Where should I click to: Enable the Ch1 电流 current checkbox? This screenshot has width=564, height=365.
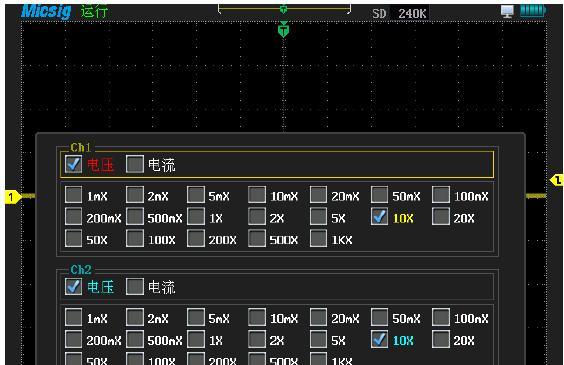tap(135, 164)
